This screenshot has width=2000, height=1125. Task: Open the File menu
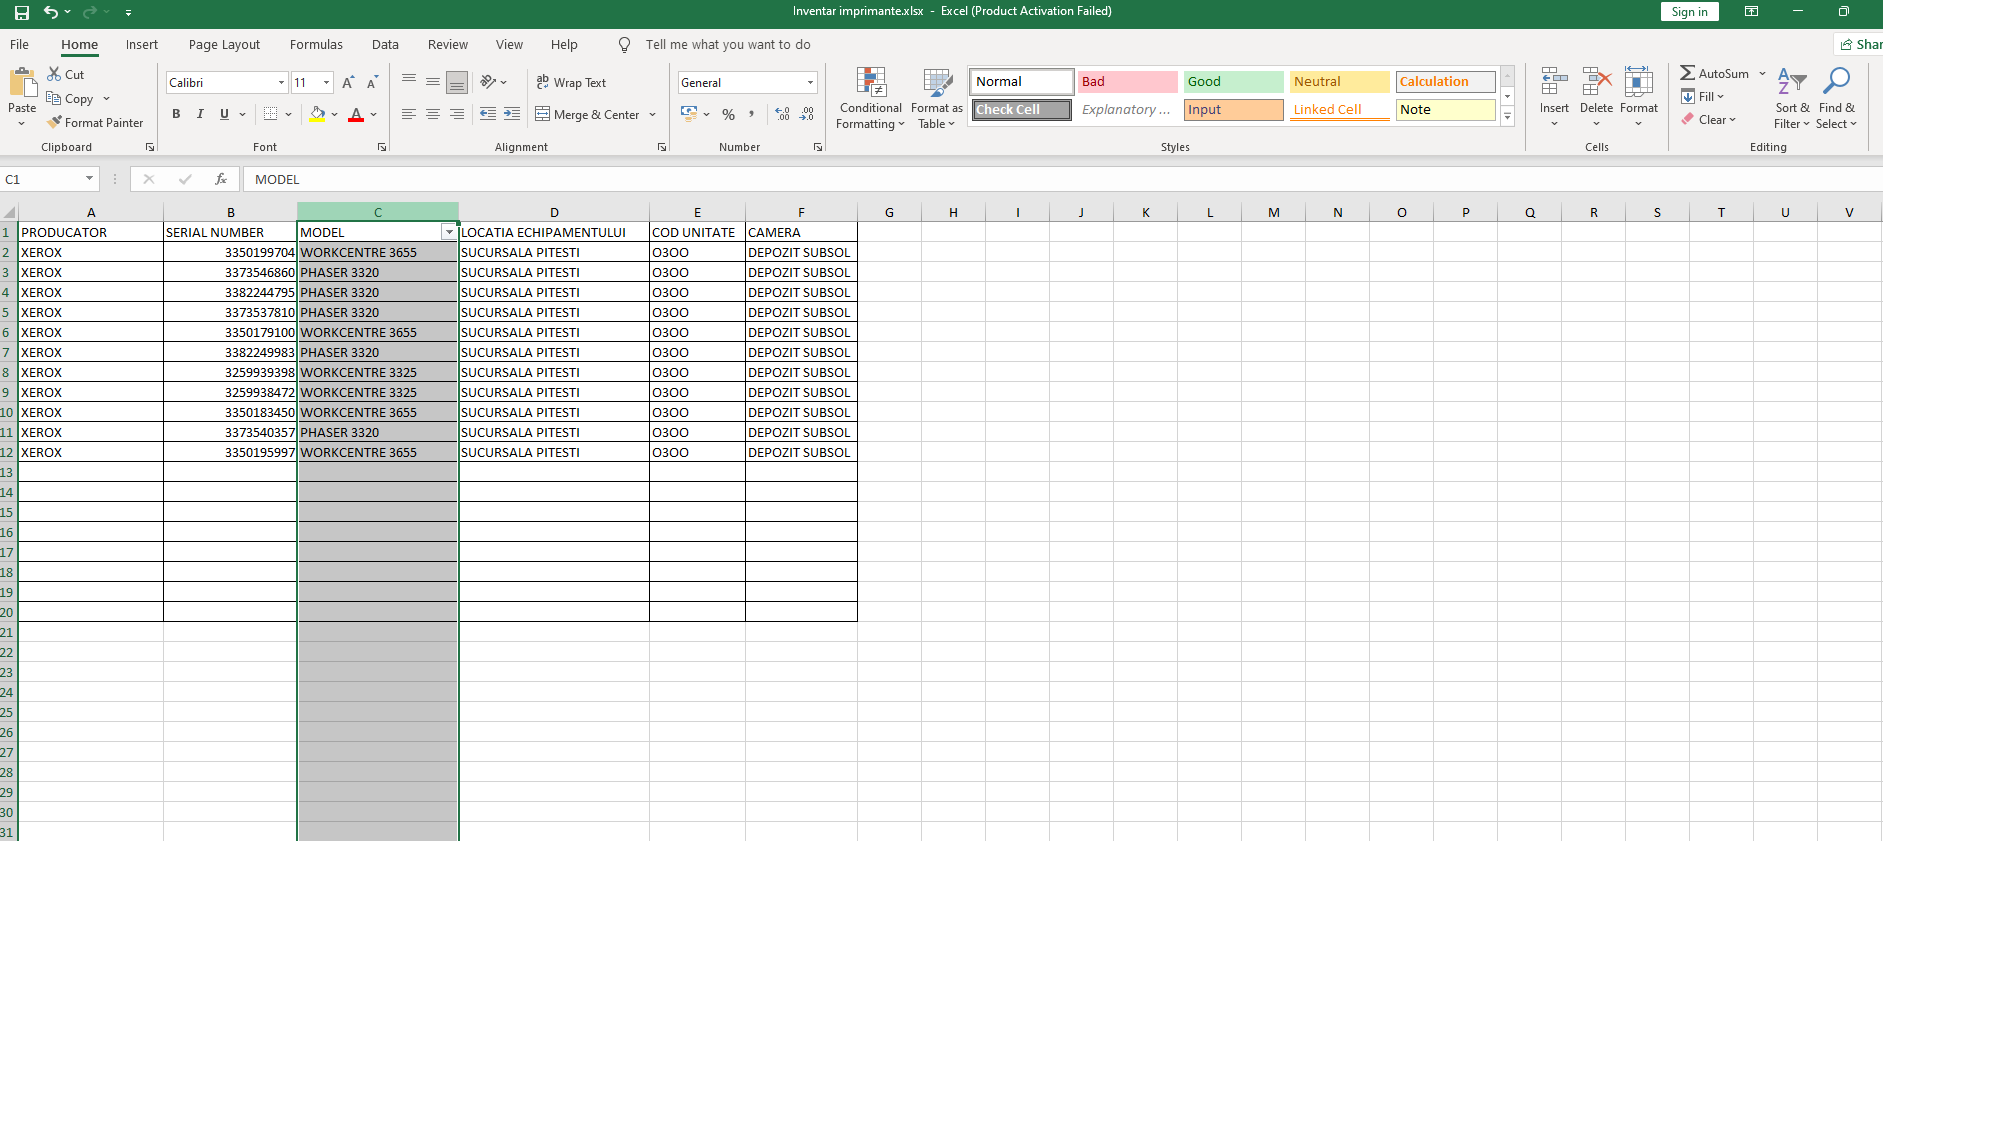tap(18, 44)
